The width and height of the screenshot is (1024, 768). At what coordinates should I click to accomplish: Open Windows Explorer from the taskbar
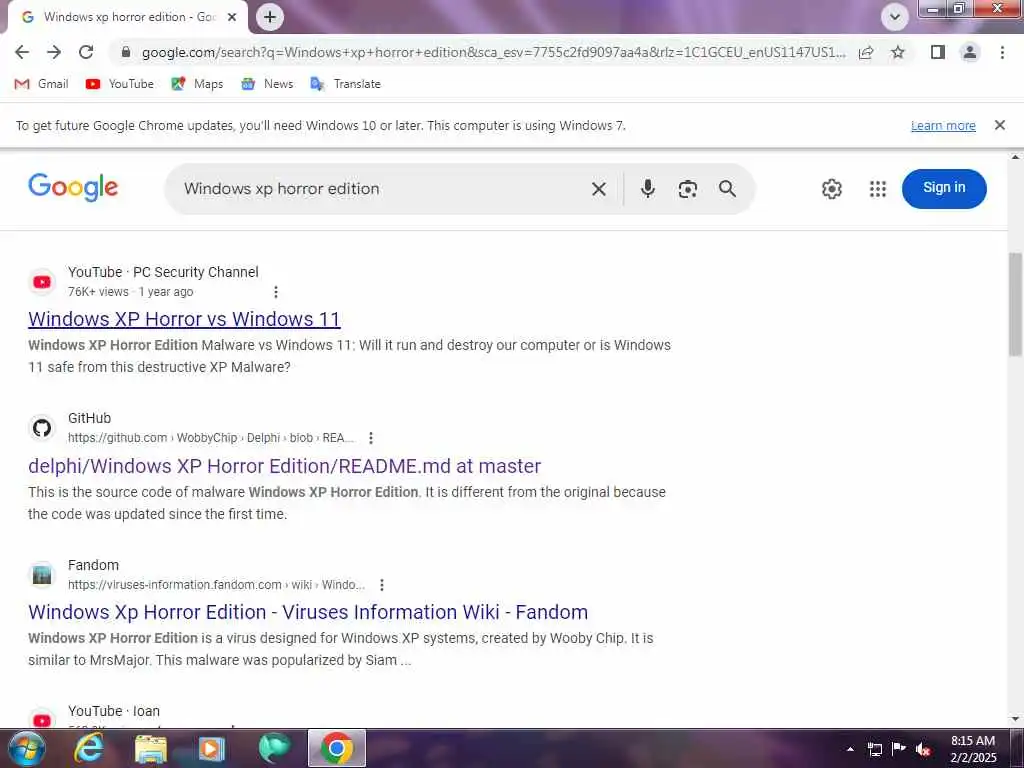[x=151, y=748]
